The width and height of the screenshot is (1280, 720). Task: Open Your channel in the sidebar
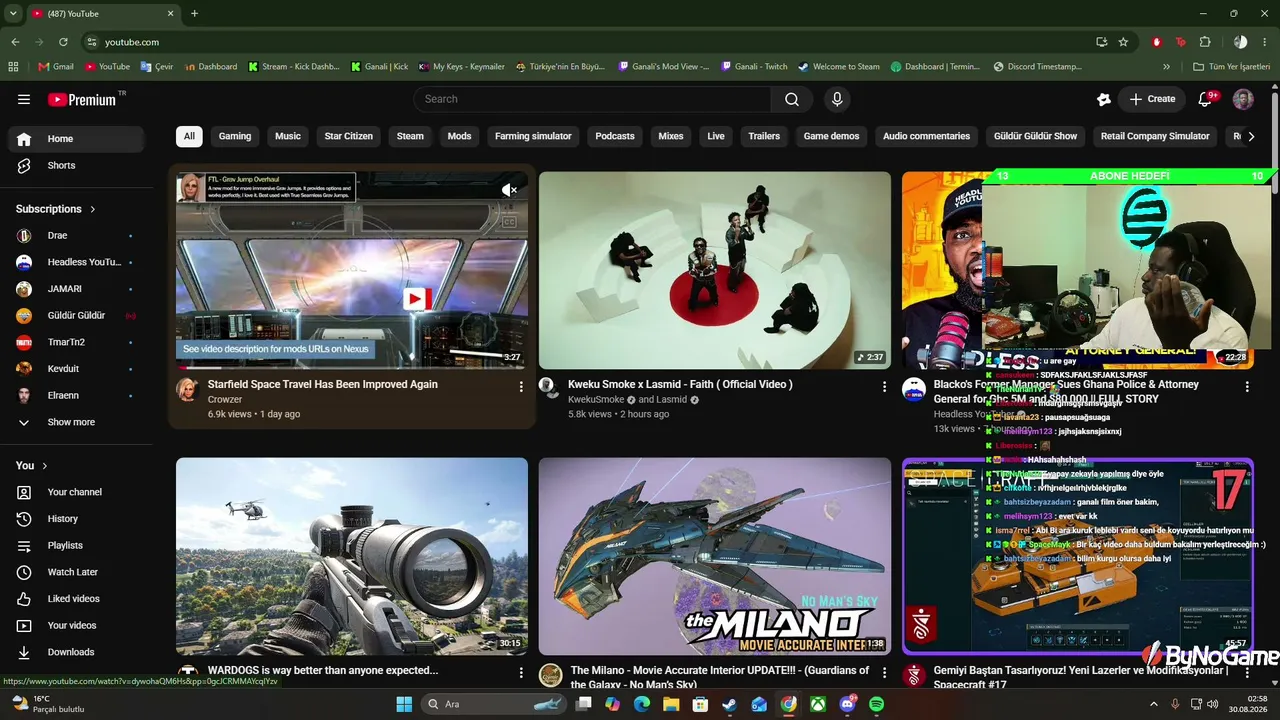[78, 492]
